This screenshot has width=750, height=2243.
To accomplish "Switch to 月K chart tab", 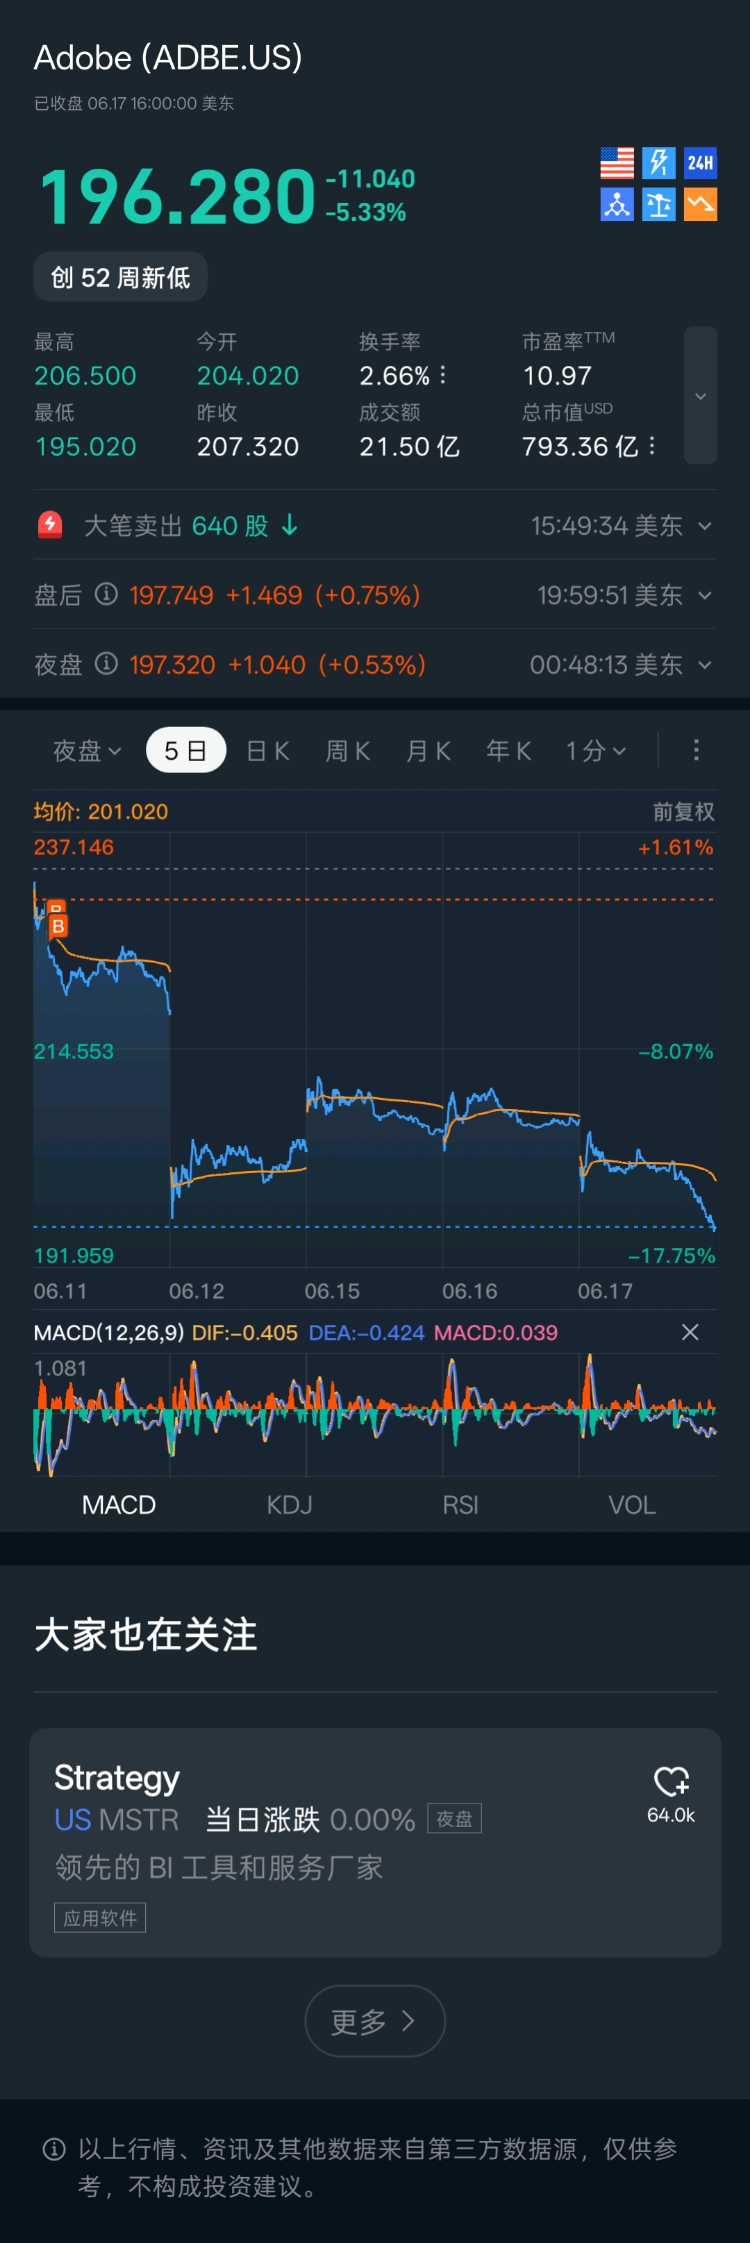I will pyautogui.click(x=429, y=750).
